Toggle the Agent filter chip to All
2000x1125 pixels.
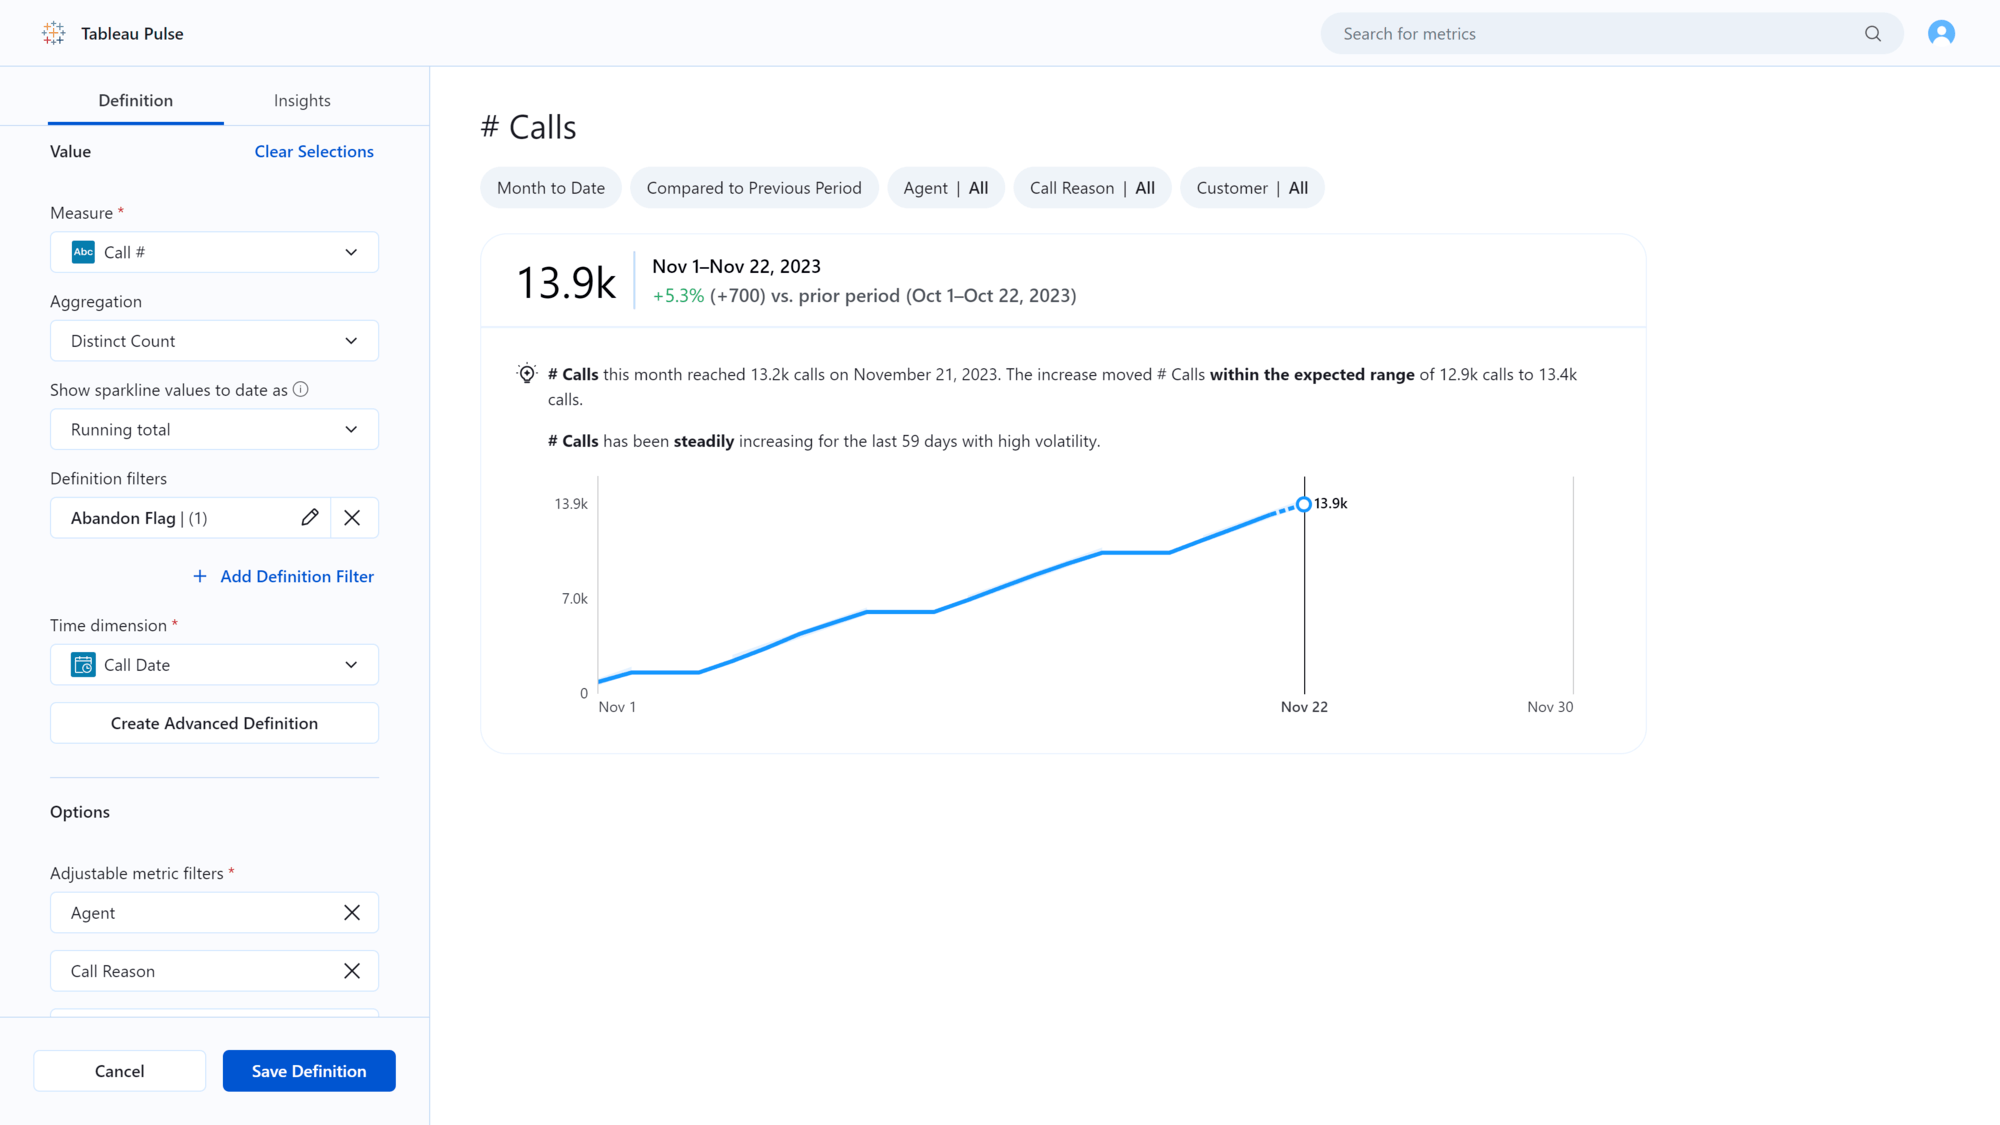[x=945, y=187]
